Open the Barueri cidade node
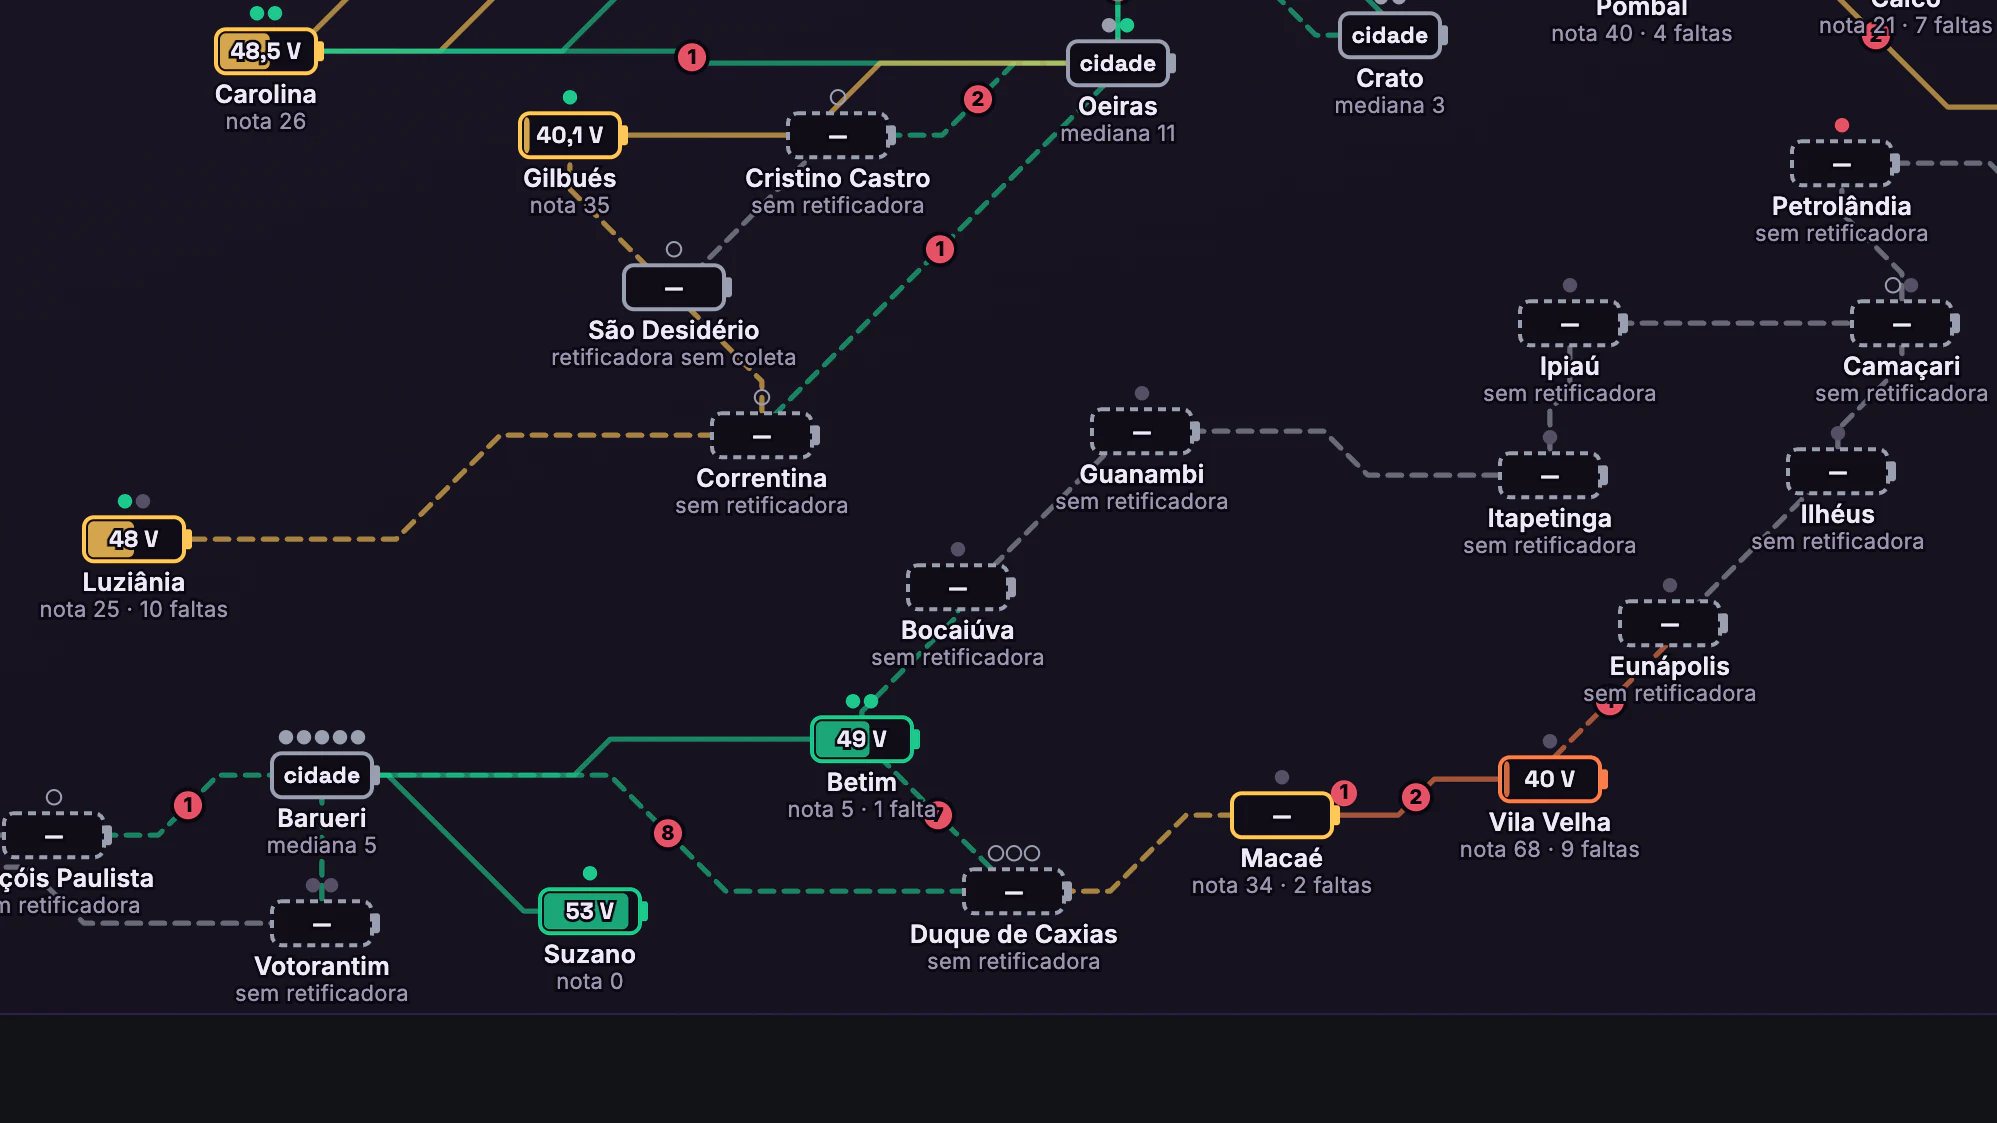1997x1123 pixels. 324,775
